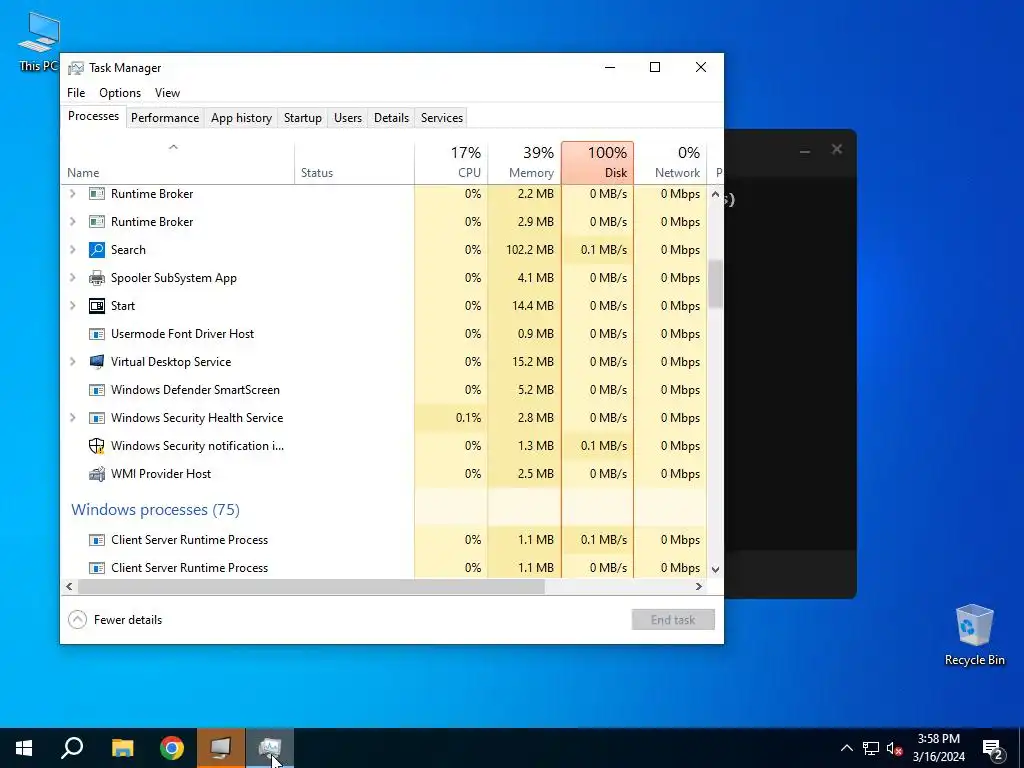Open taskbar search magnifier
Viewport: 1024px width, 768px height.
72,748
